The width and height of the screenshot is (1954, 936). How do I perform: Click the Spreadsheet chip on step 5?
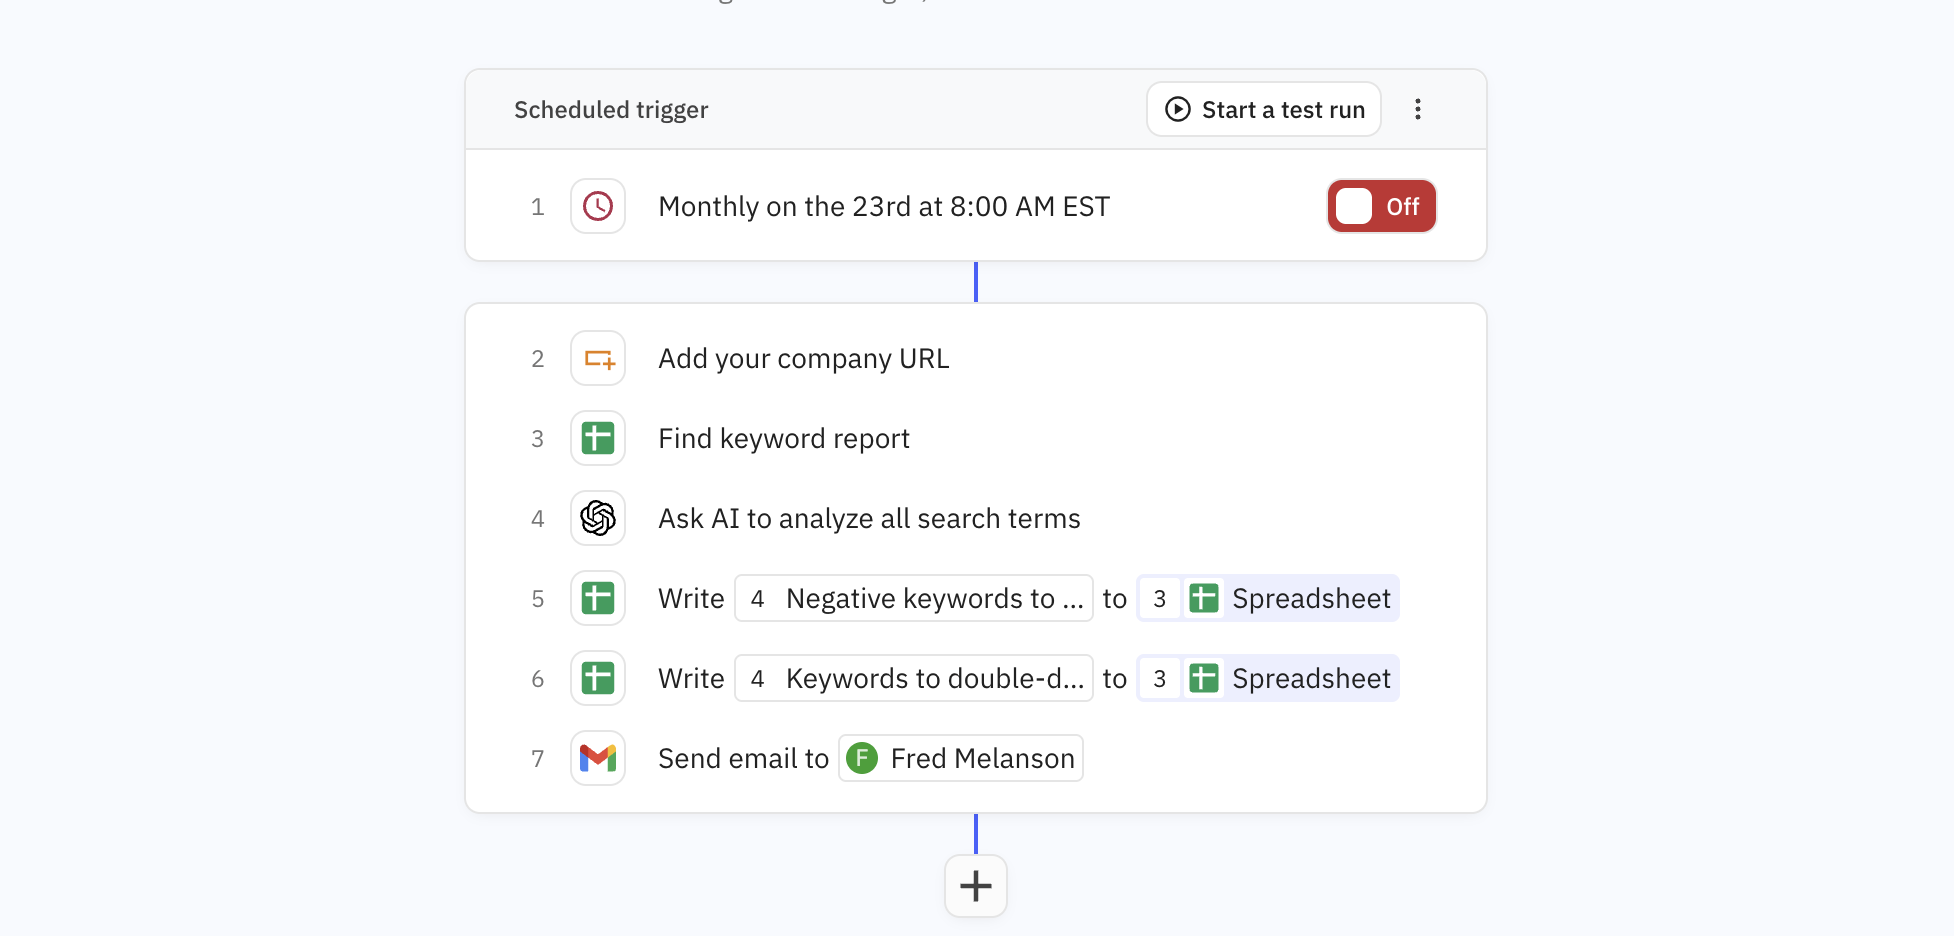[x=1267, y=597]
